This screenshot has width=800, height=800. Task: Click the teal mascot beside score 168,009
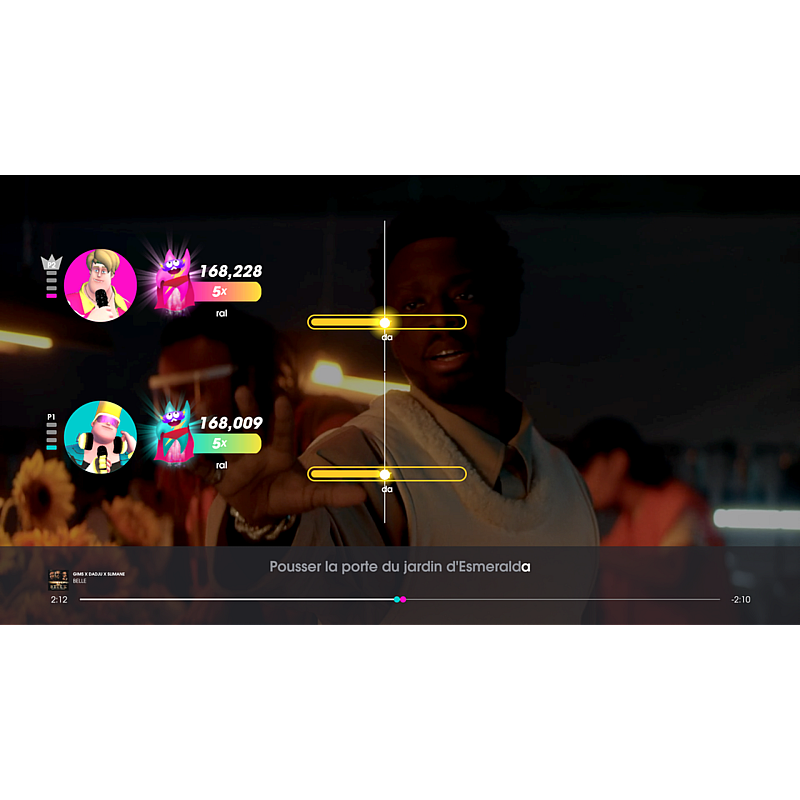pyautogui.click(x=174, y=432)
